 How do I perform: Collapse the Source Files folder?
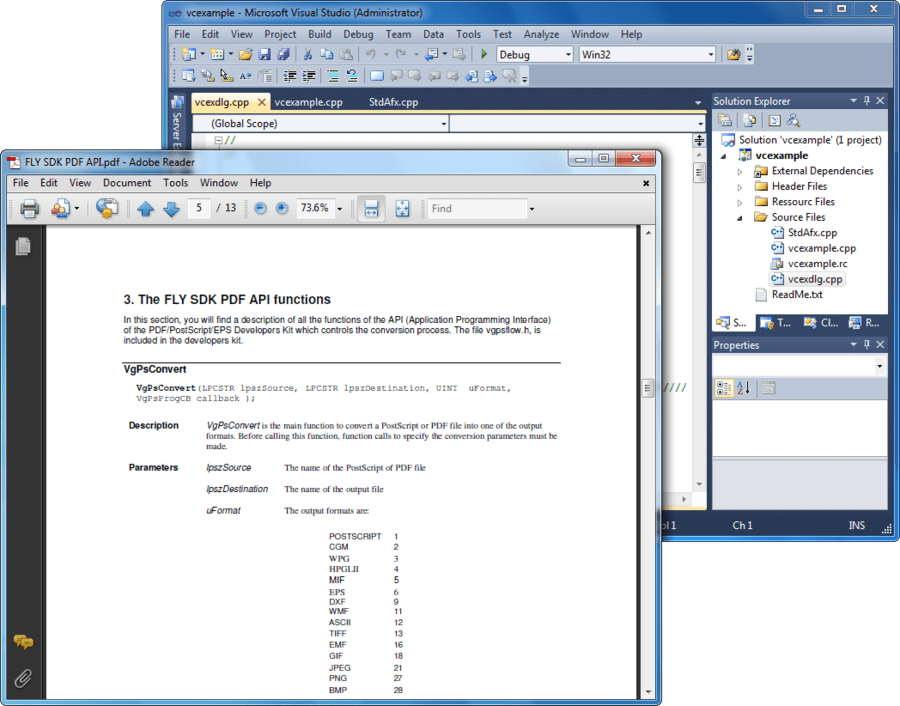point(740,218)
